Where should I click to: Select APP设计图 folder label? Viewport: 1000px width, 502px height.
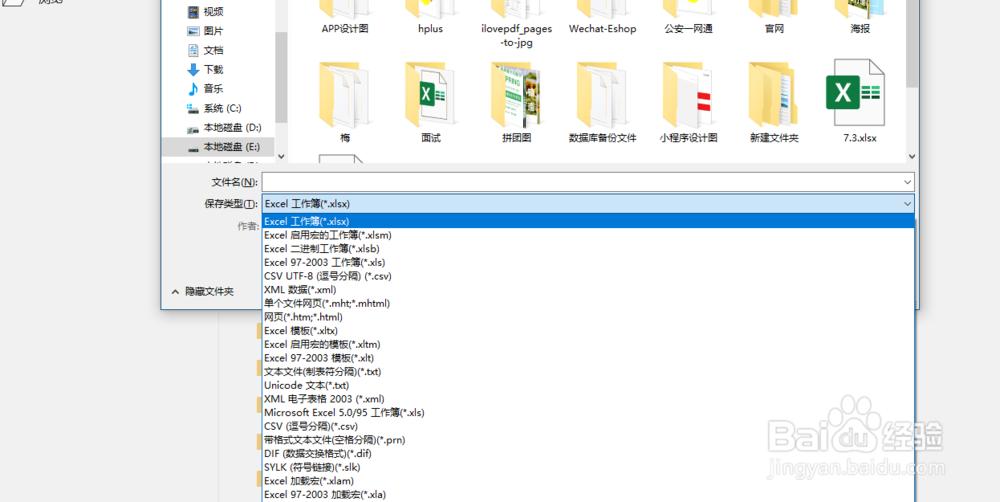pyautogui.click(x=345, y=29)
